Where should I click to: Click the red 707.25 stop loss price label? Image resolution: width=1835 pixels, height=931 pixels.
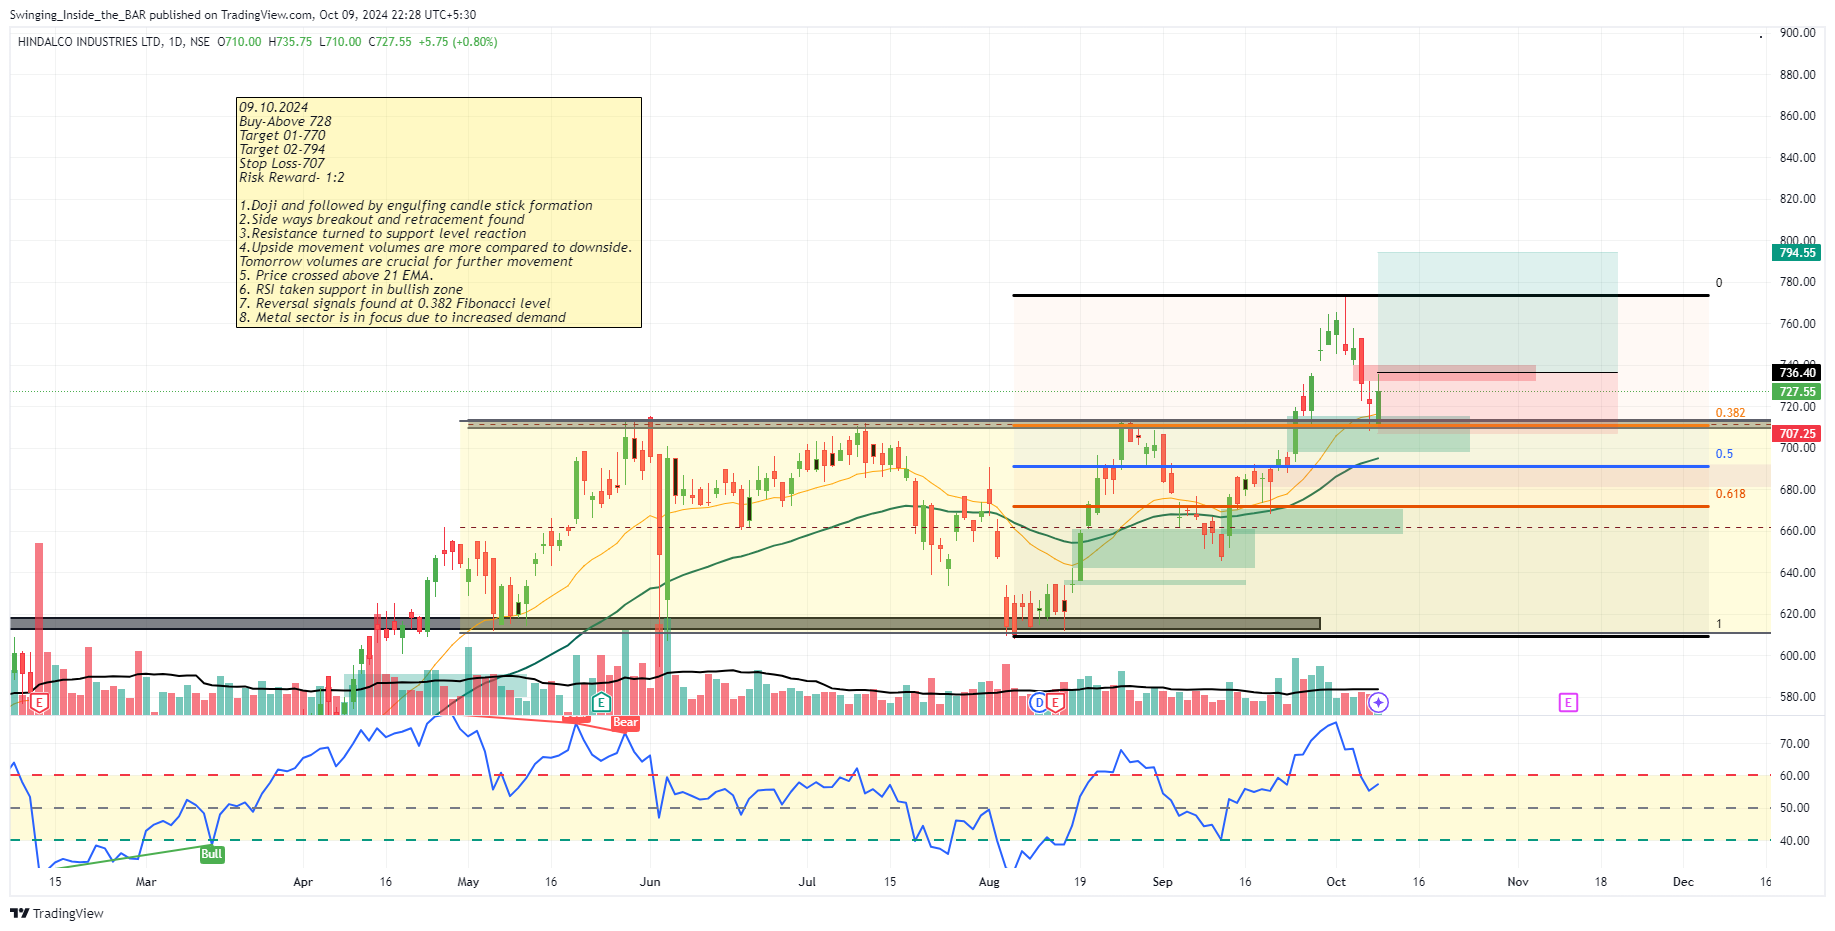pyautogui.click(x=1797, y=434)
